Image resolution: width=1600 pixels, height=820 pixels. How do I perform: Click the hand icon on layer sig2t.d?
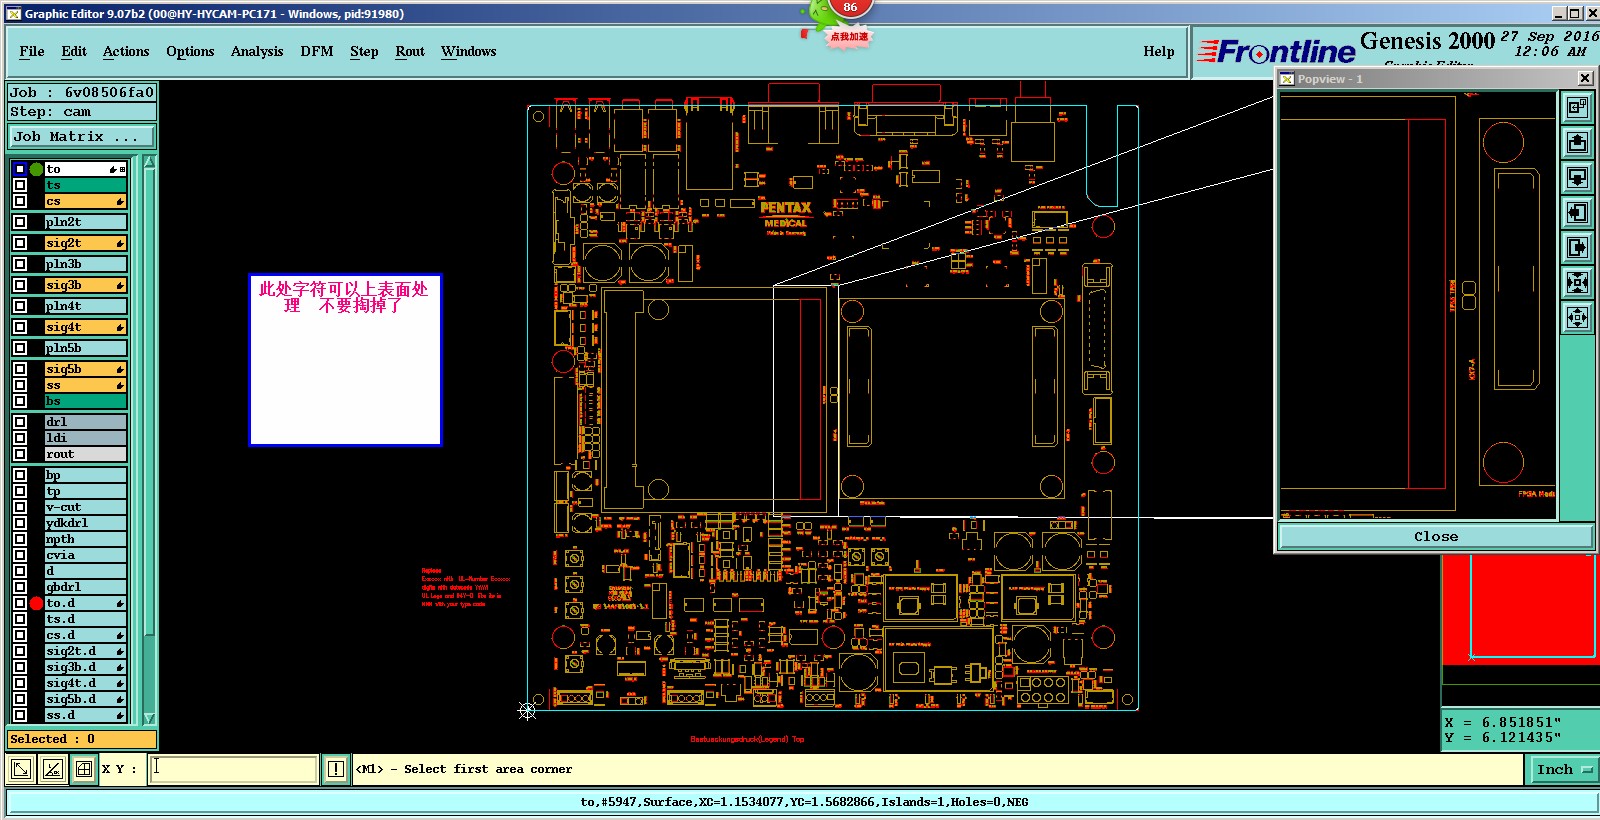(x=120, y=652)
